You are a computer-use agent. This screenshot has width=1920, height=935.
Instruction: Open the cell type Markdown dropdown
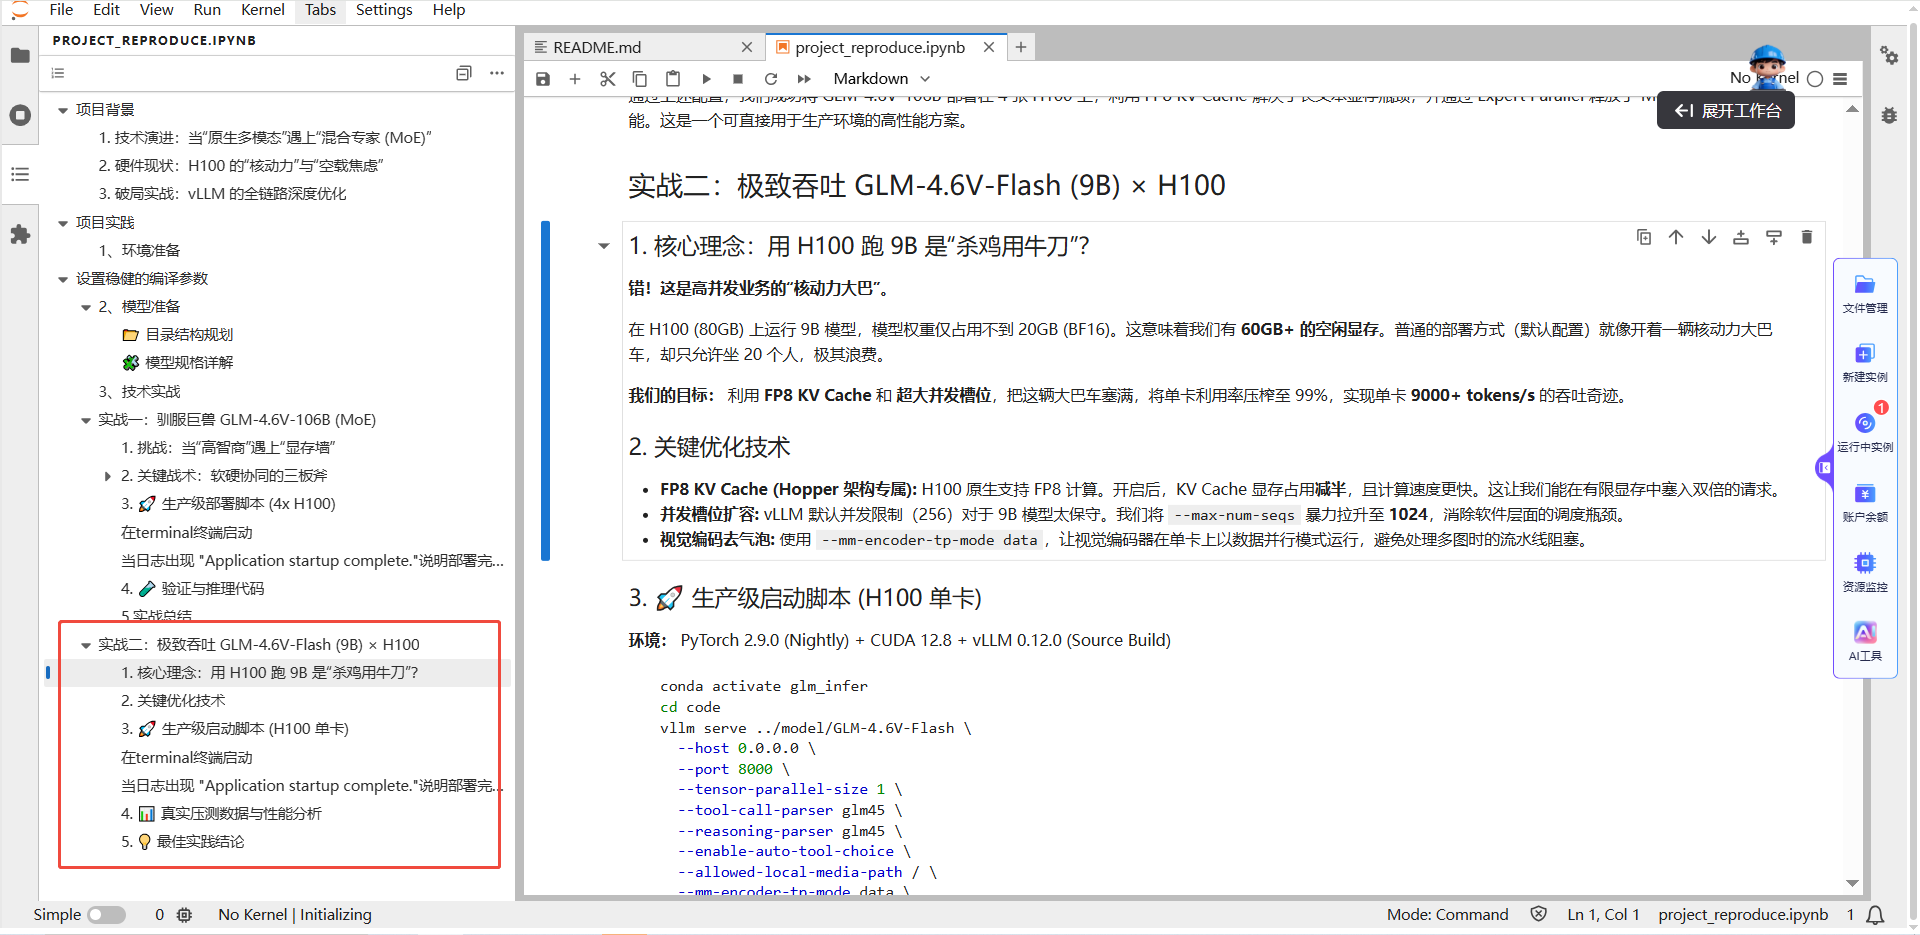[882, 79]
